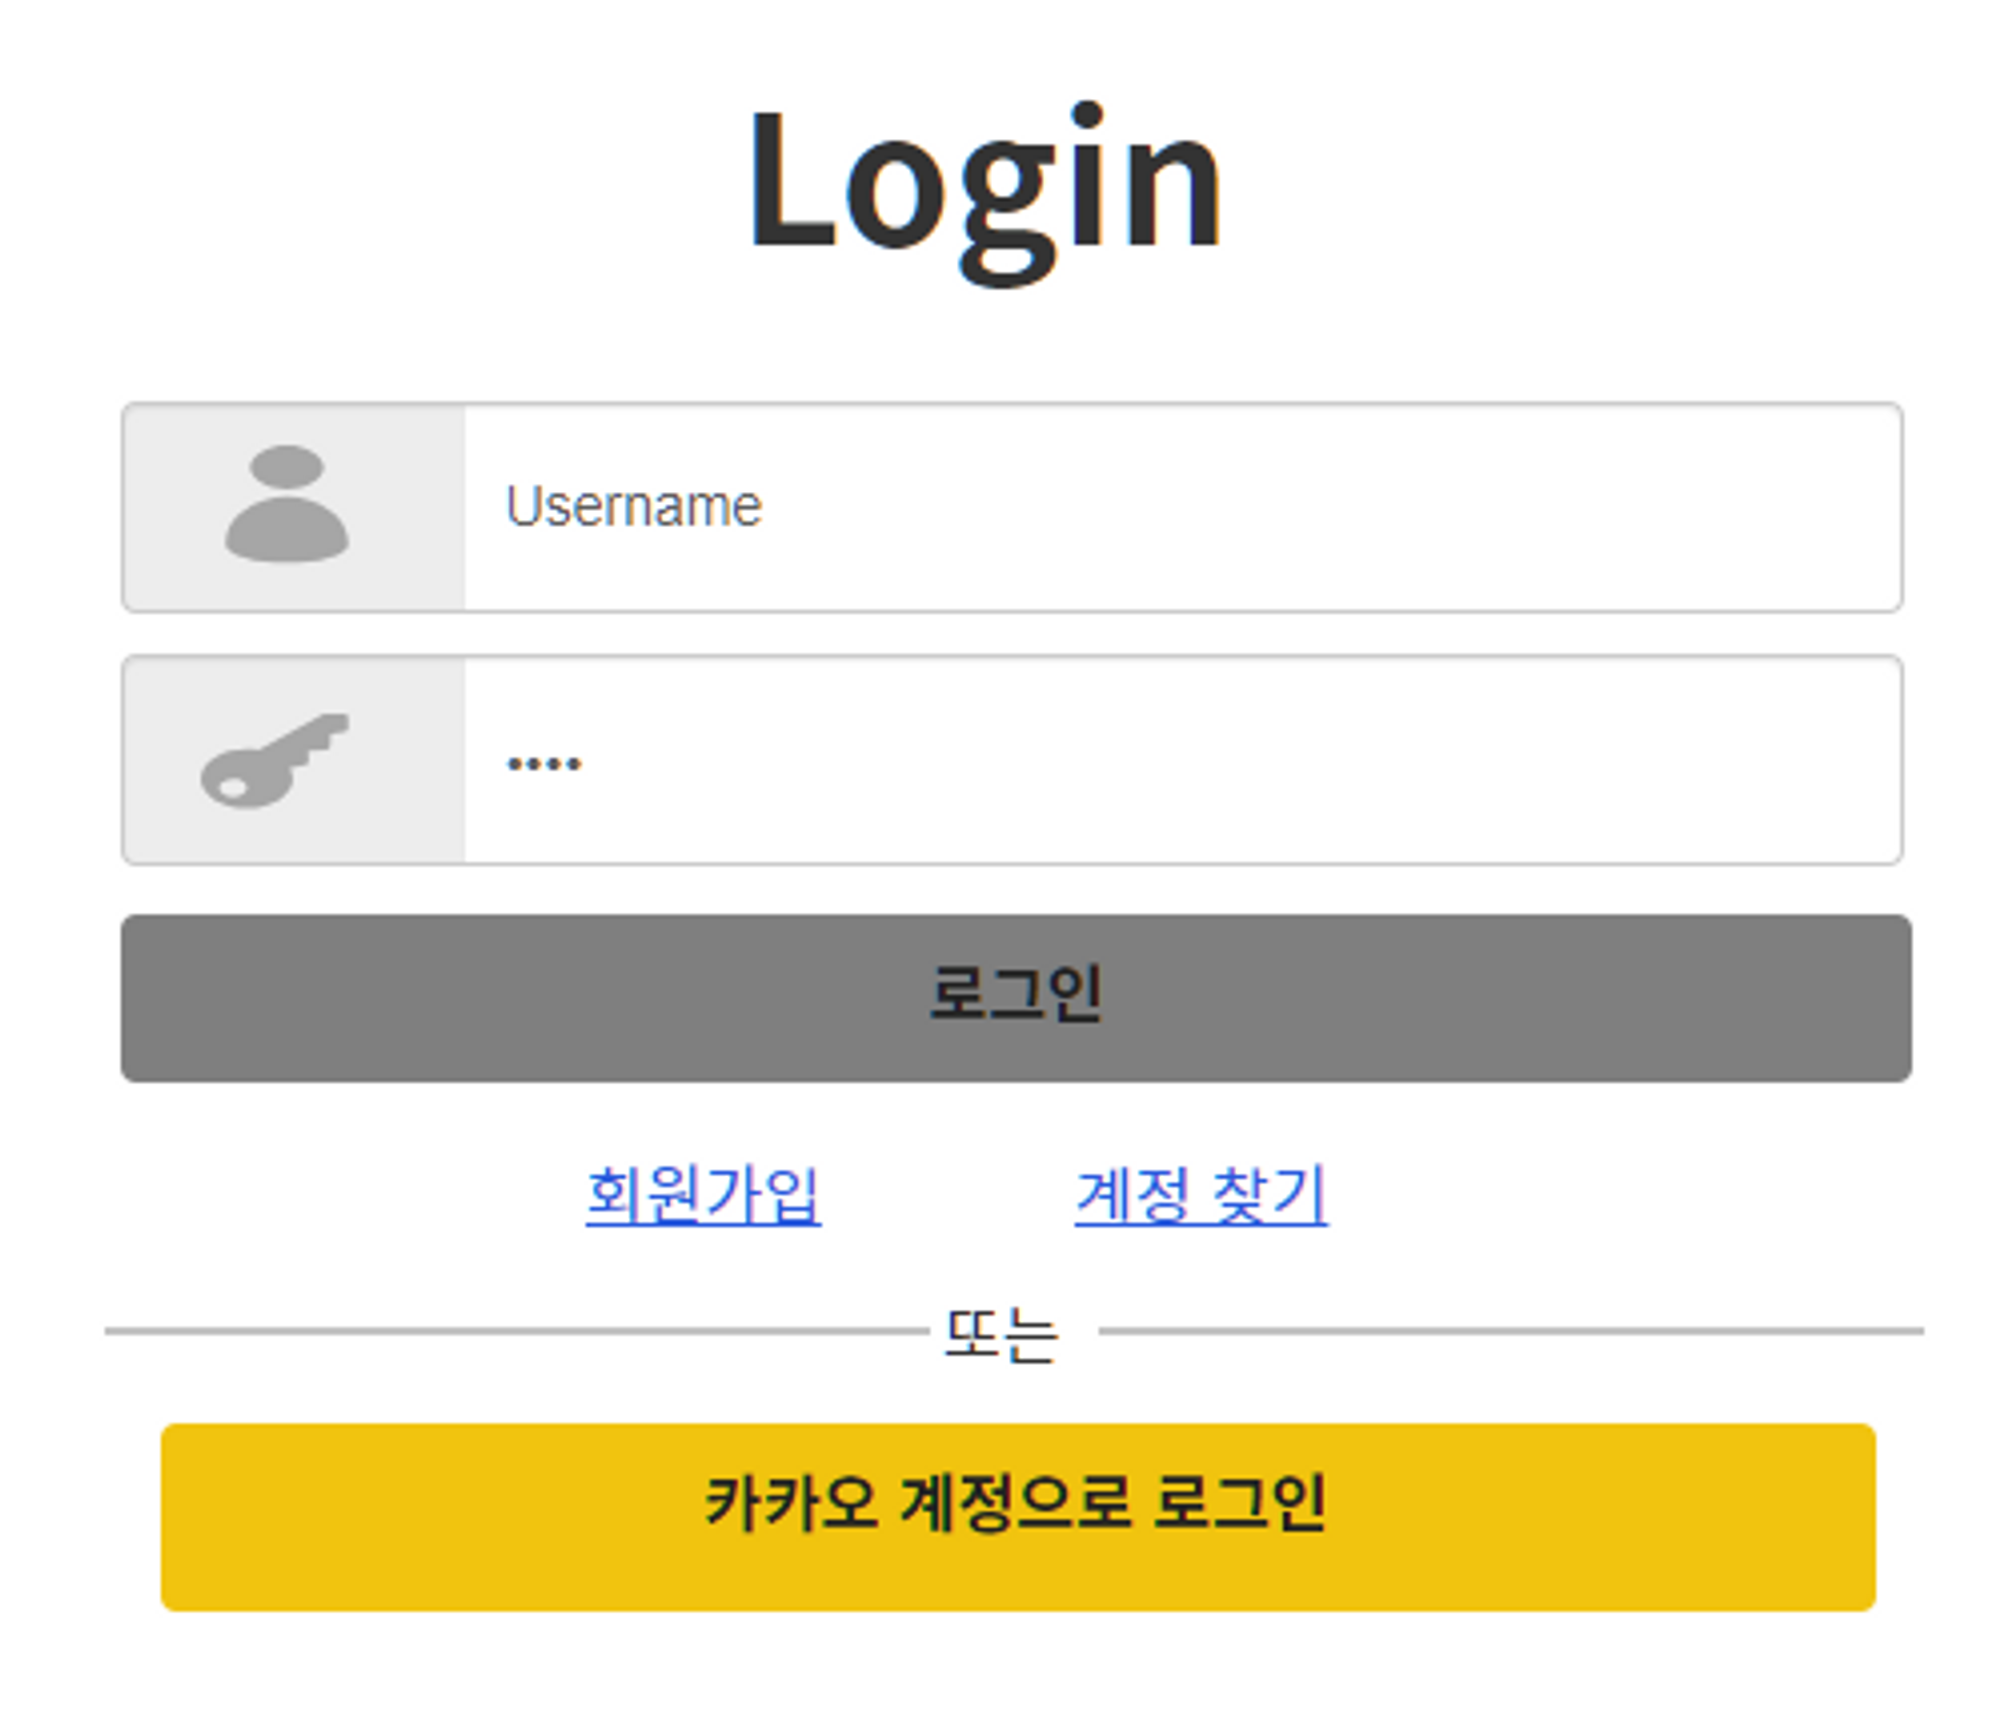2000x1727 pixels.
Task: Open the 회원가입 sign-up link
Action: tap(703, 1194)
